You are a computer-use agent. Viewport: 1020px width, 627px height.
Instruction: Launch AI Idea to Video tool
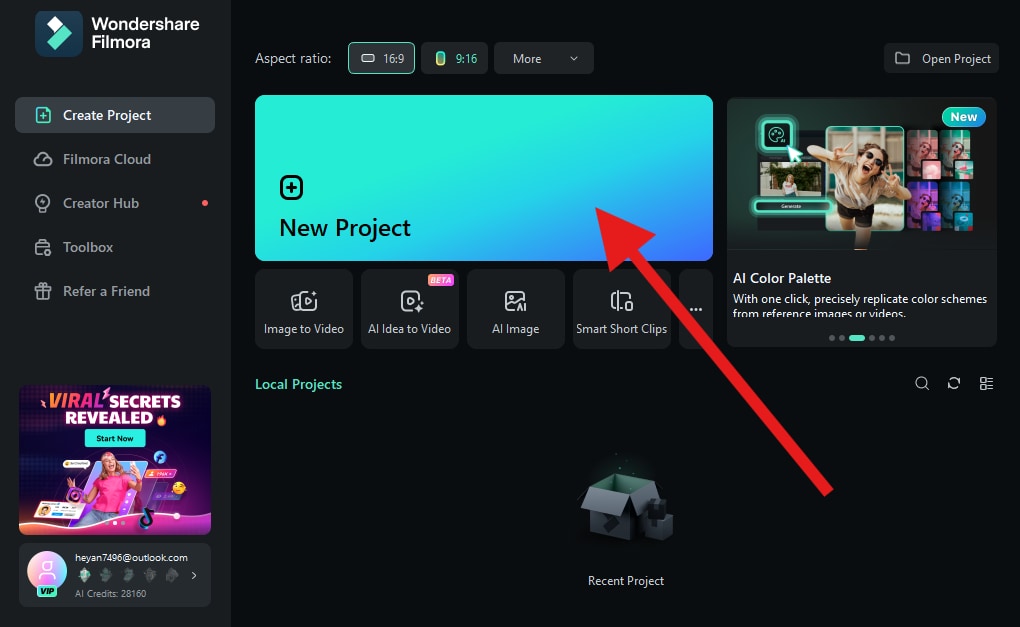410,309
